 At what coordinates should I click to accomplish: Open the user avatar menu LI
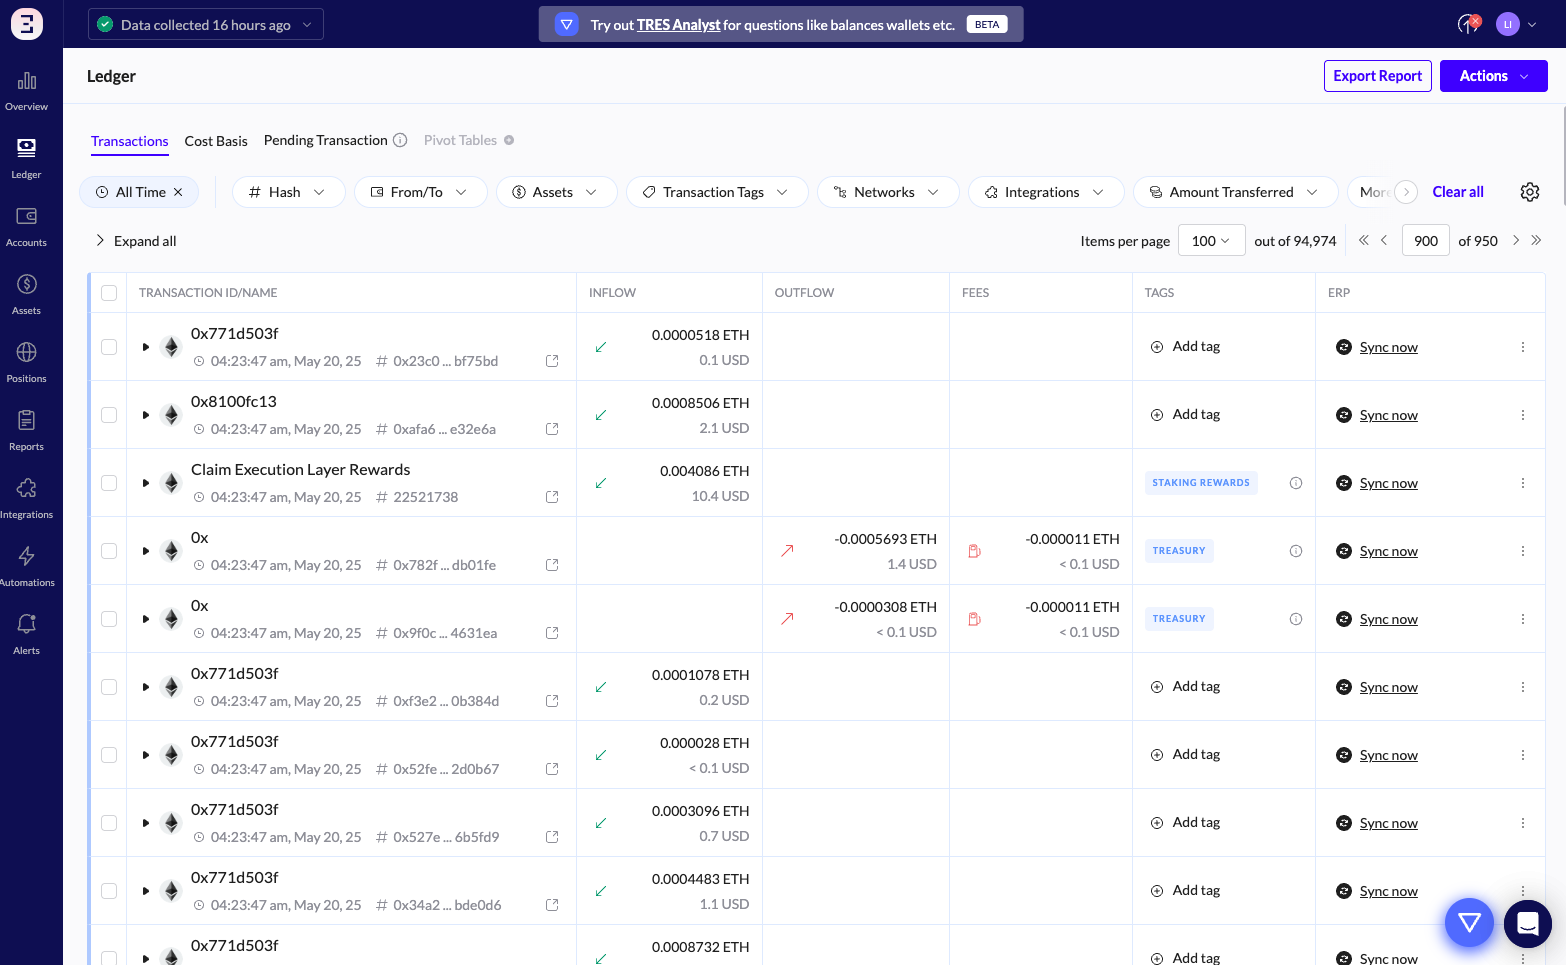[x=1516, y=24]
